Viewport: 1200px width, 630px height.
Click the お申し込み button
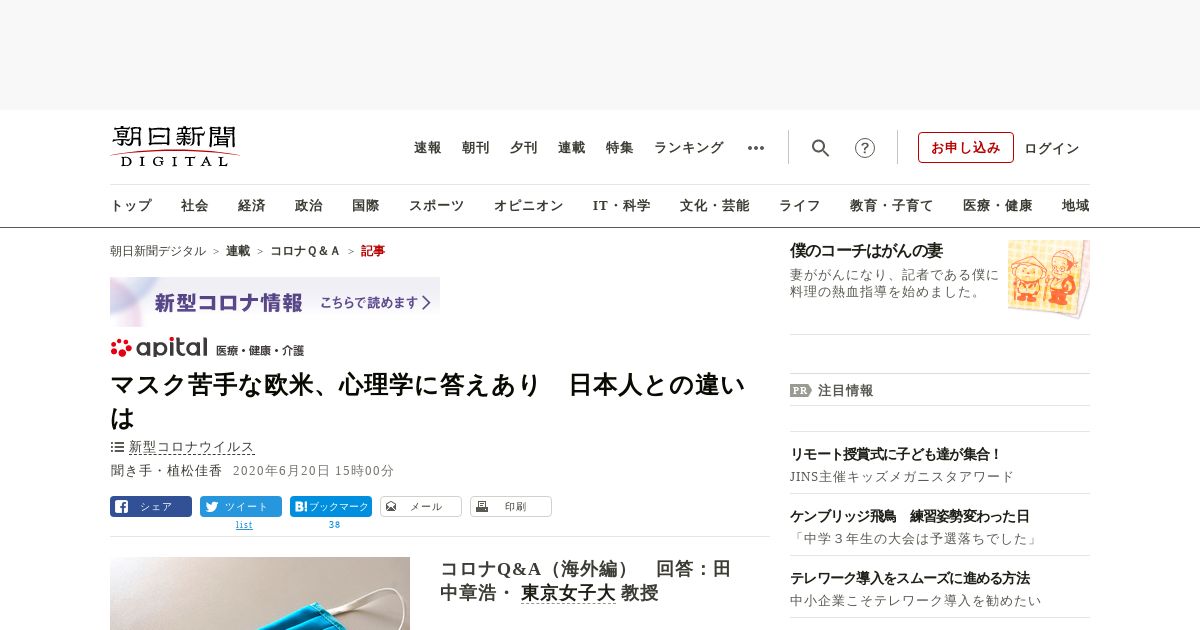tap(966, 148)
